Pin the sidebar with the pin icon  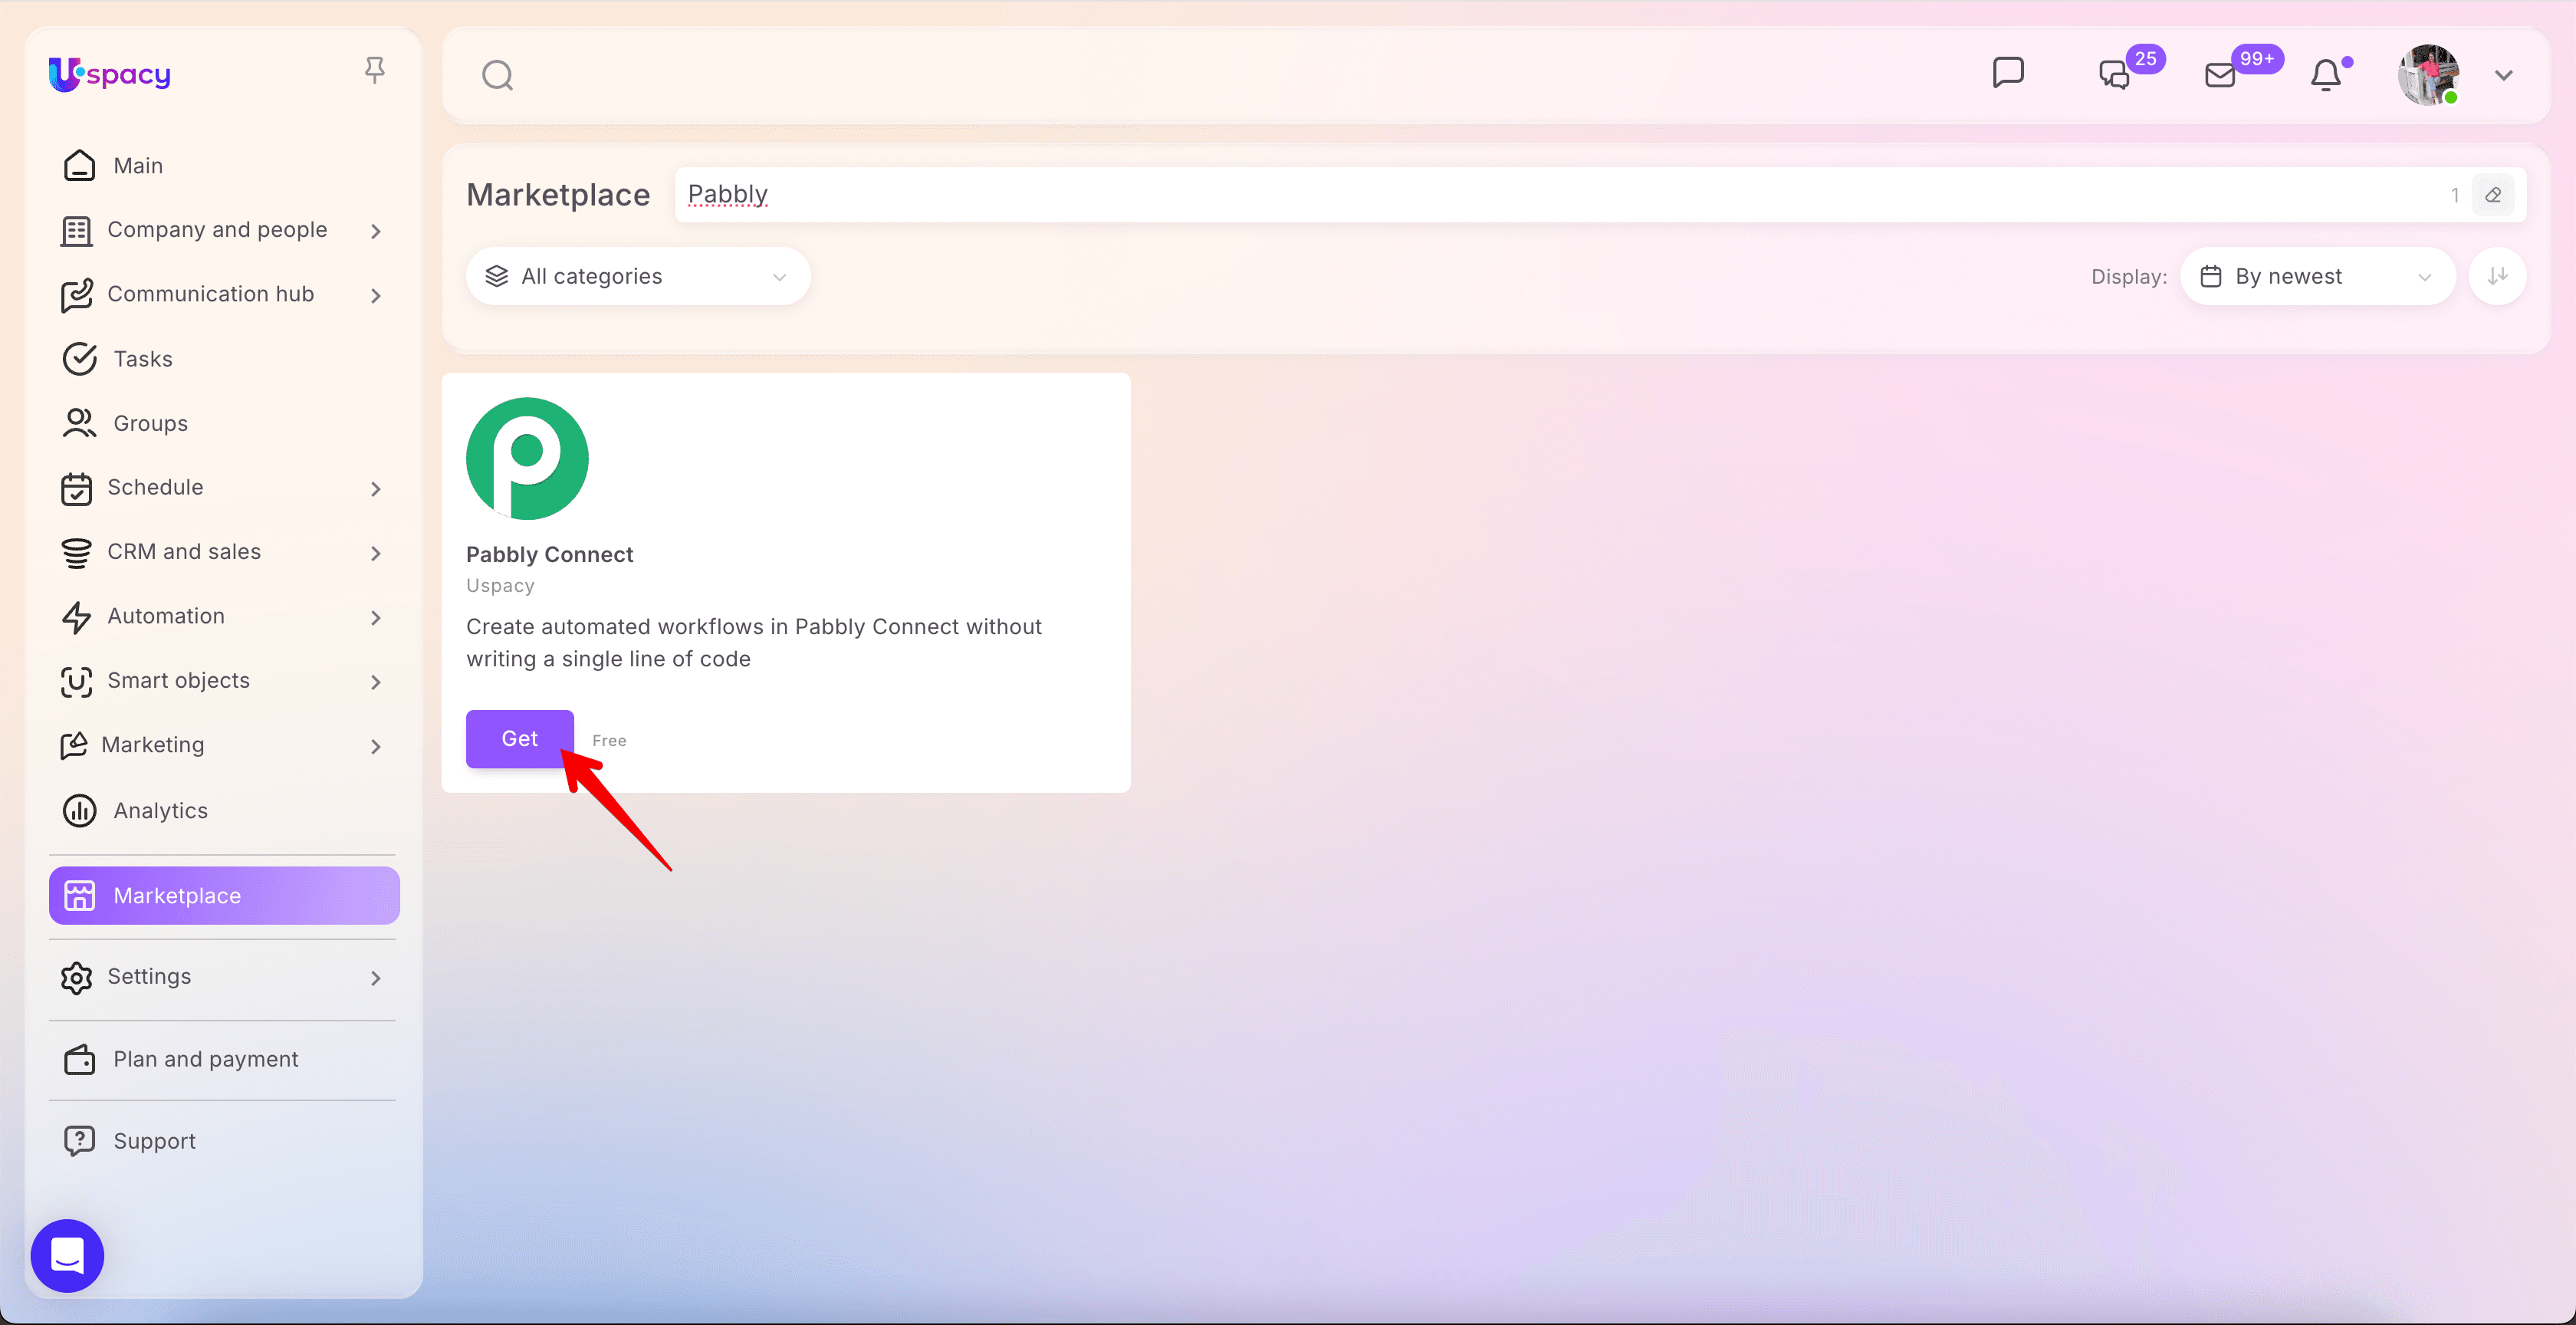[x=375, y=70]
